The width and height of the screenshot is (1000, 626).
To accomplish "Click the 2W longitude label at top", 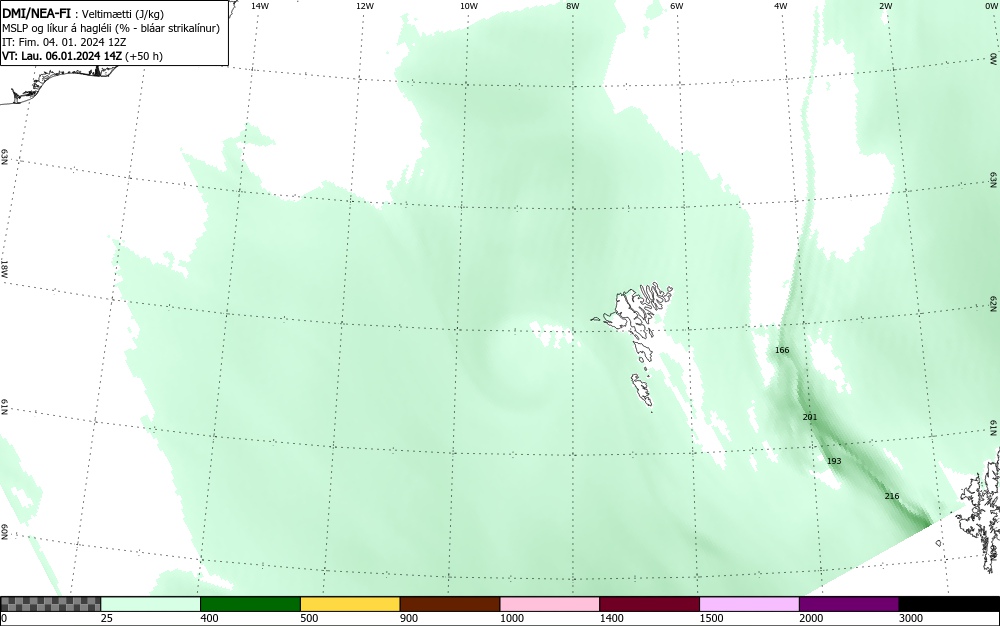I will click(885, 6).
